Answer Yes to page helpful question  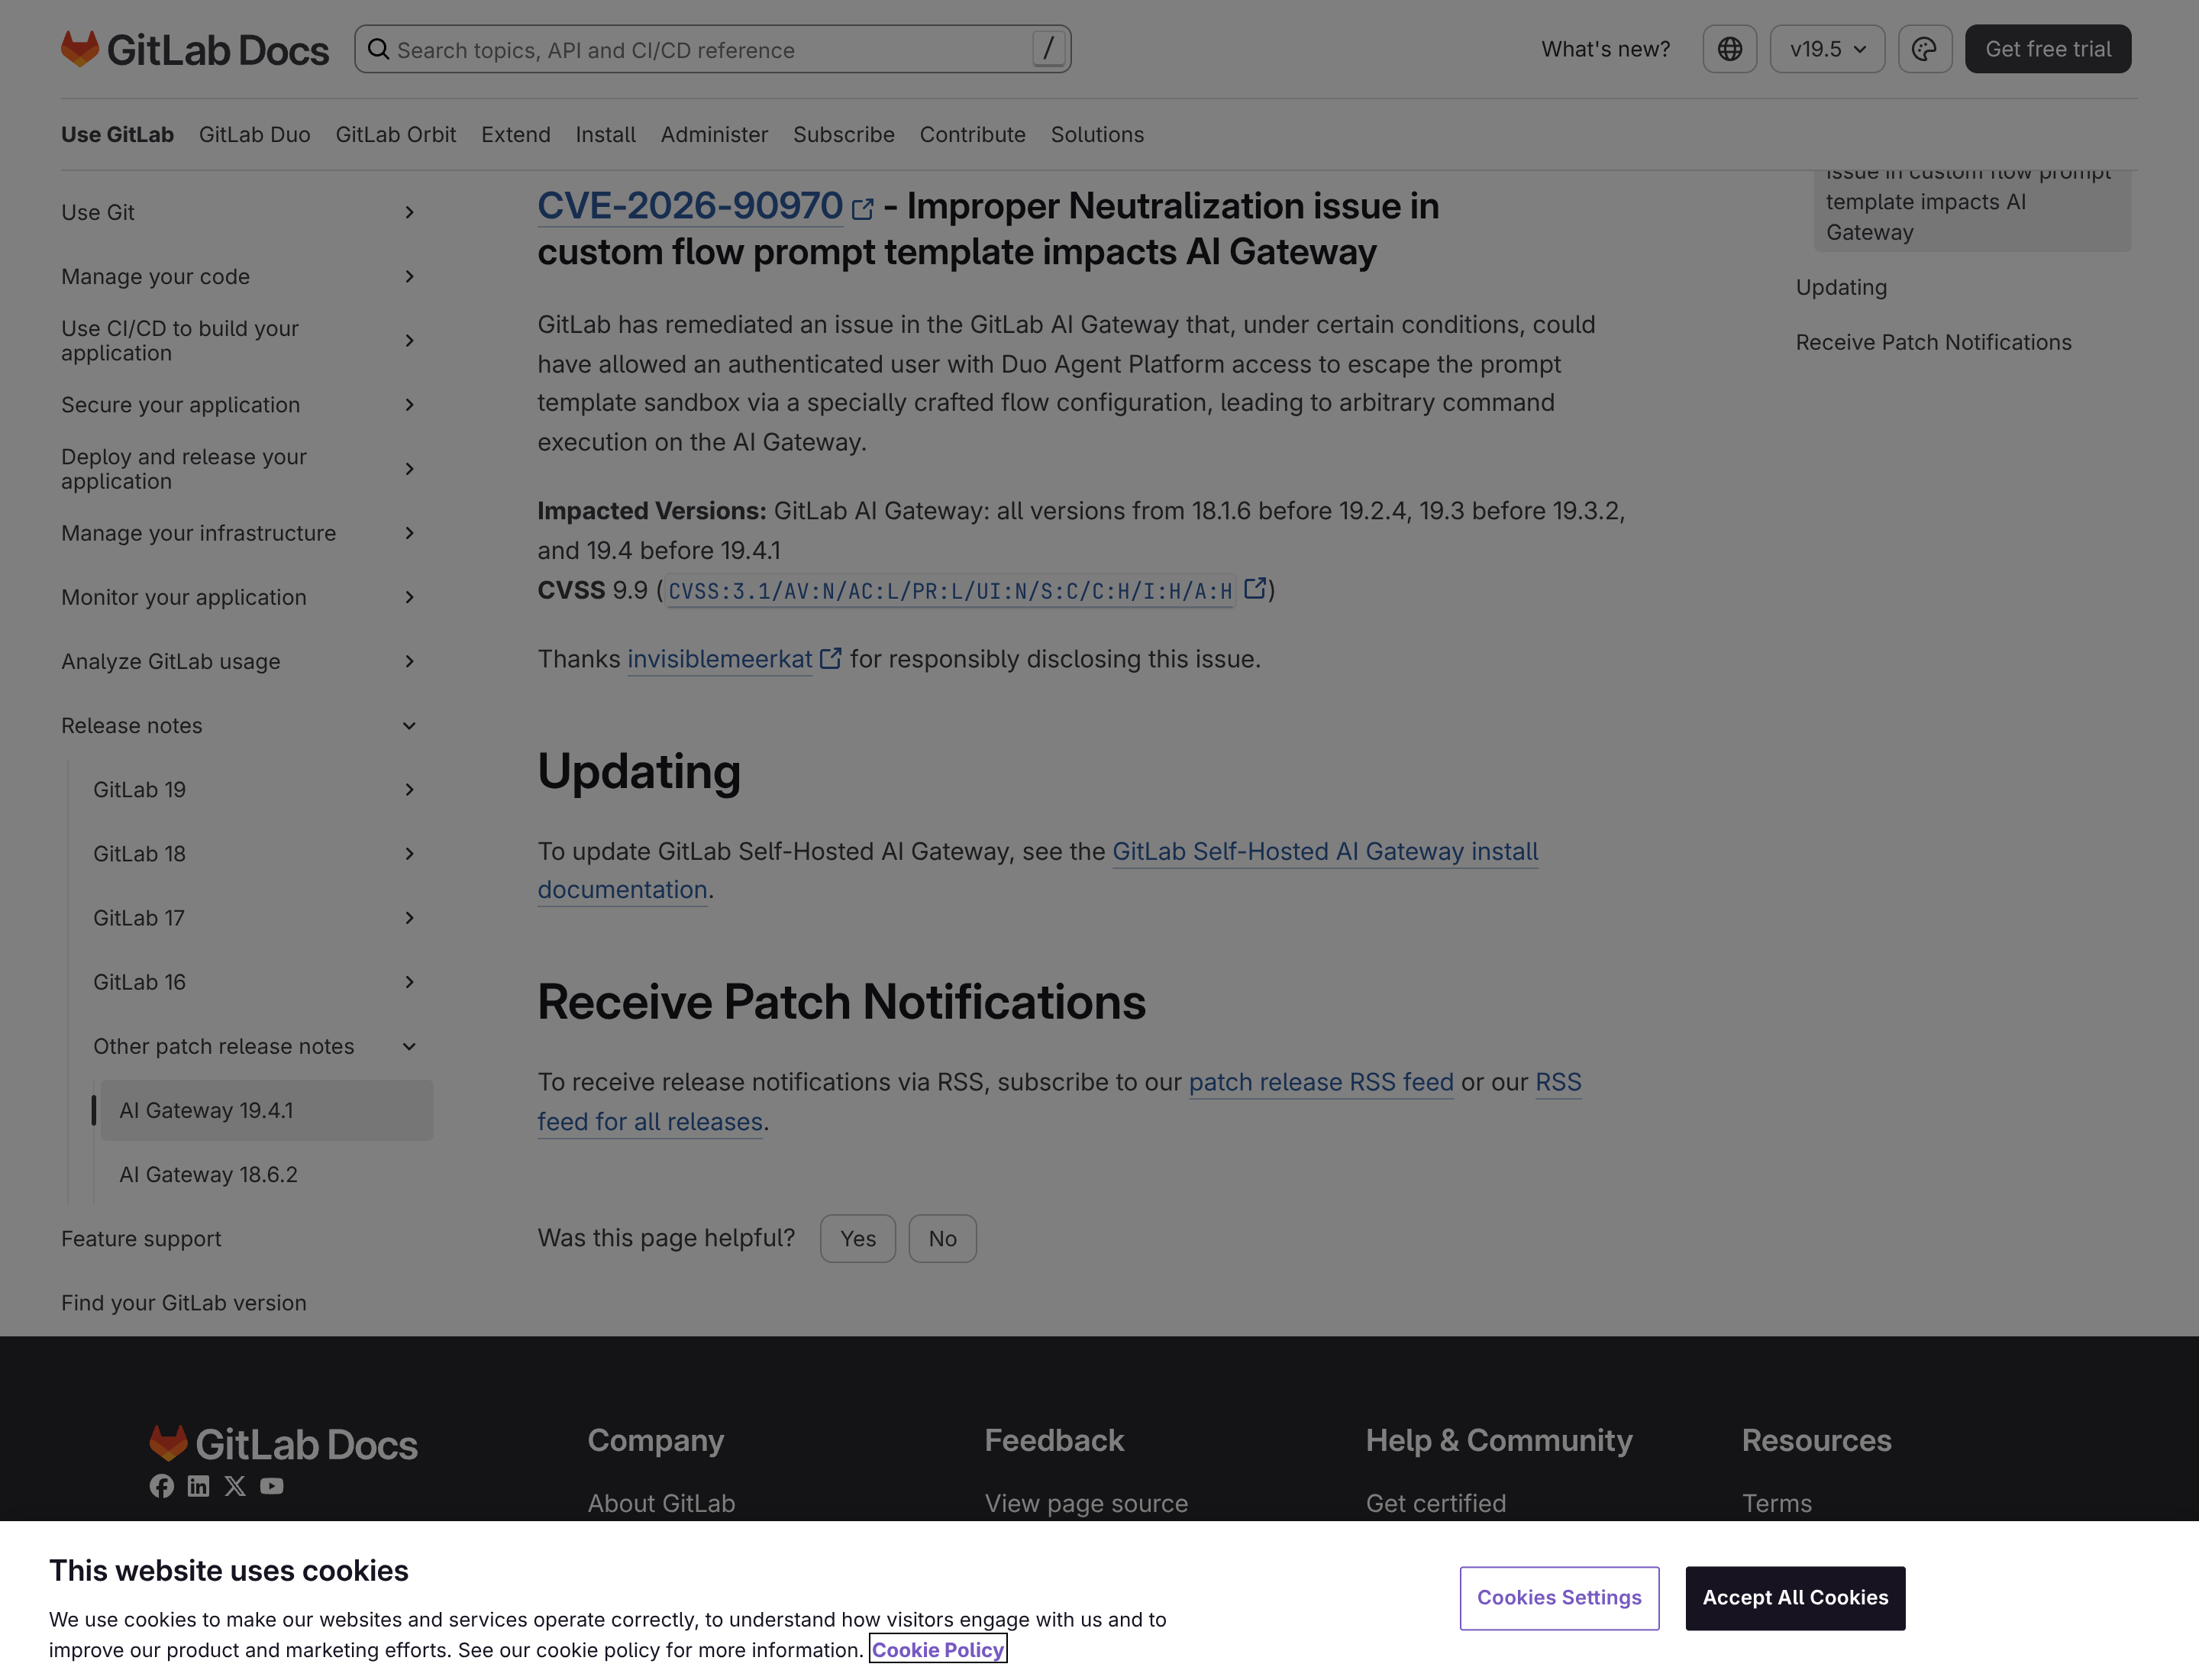(857, 1238)
